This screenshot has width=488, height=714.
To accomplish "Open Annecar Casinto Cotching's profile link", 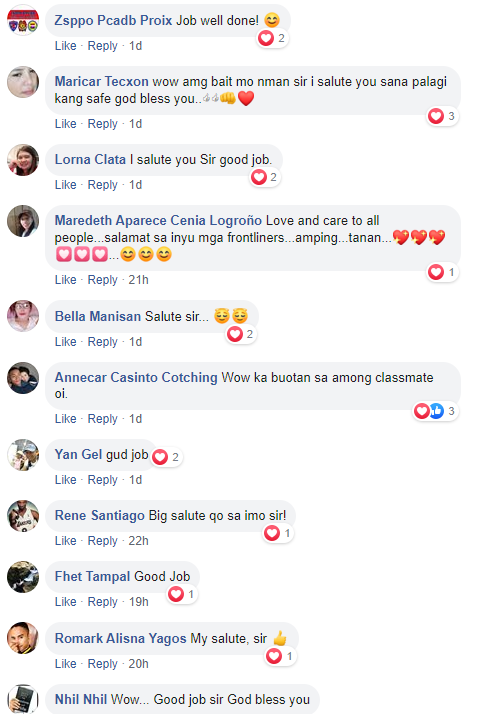I will click(x=136, y=377).
